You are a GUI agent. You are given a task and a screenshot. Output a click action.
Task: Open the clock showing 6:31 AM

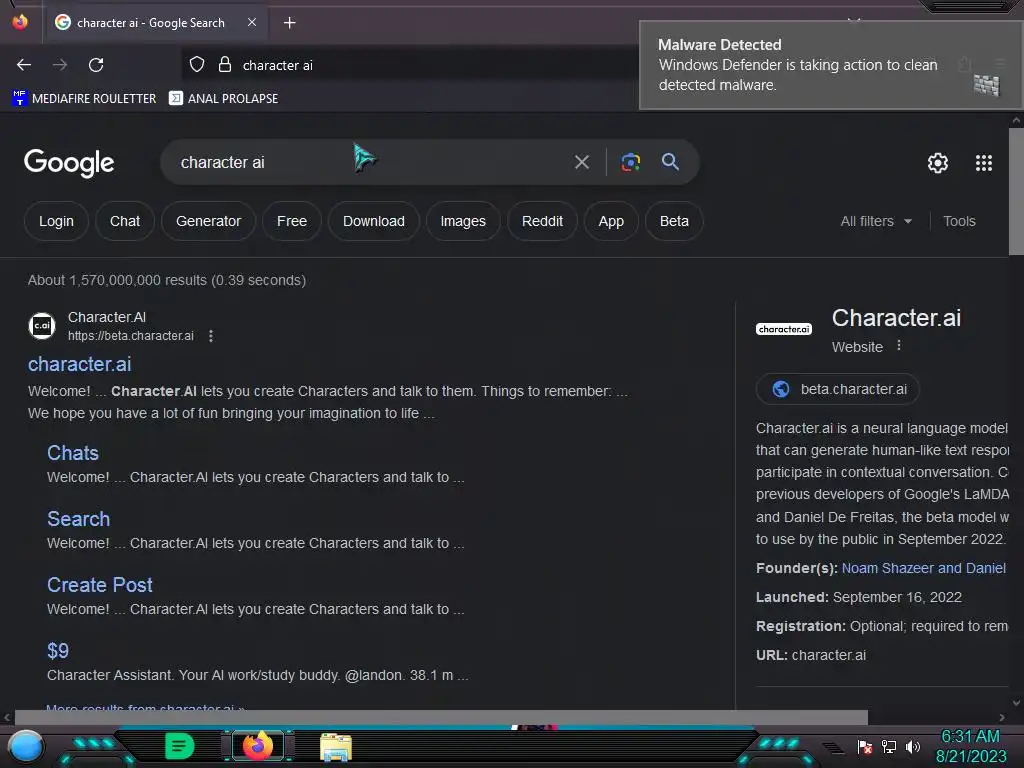(x=970, y=746)
